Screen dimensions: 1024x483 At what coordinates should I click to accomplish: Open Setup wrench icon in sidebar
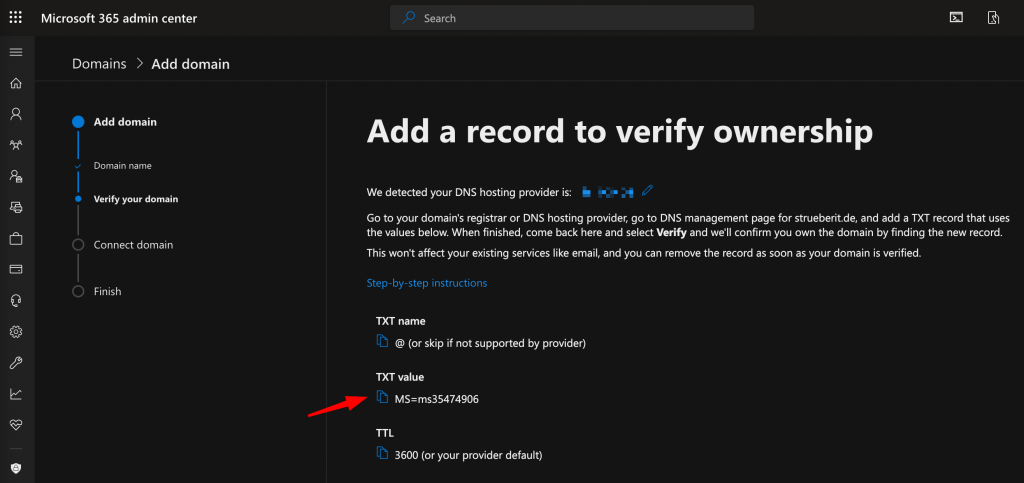pos(16,362)
